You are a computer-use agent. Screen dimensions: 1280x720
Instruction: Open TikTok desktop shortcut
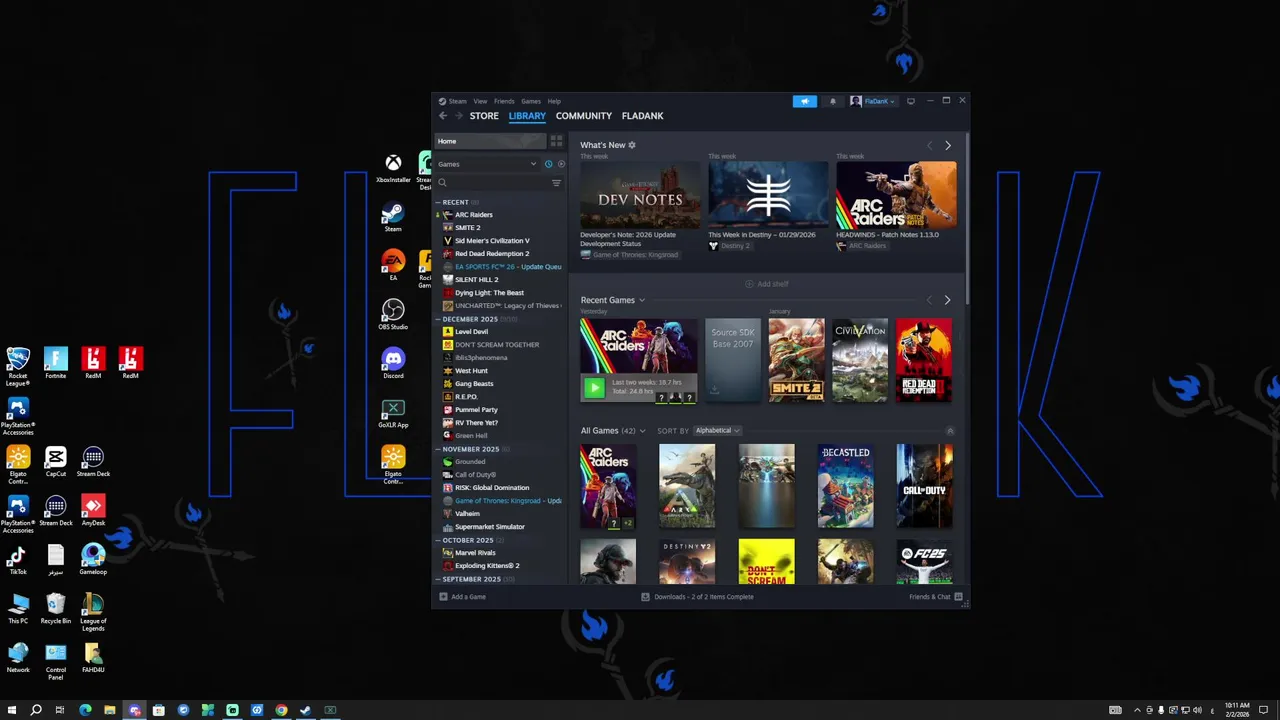click(x=18, y=559)
